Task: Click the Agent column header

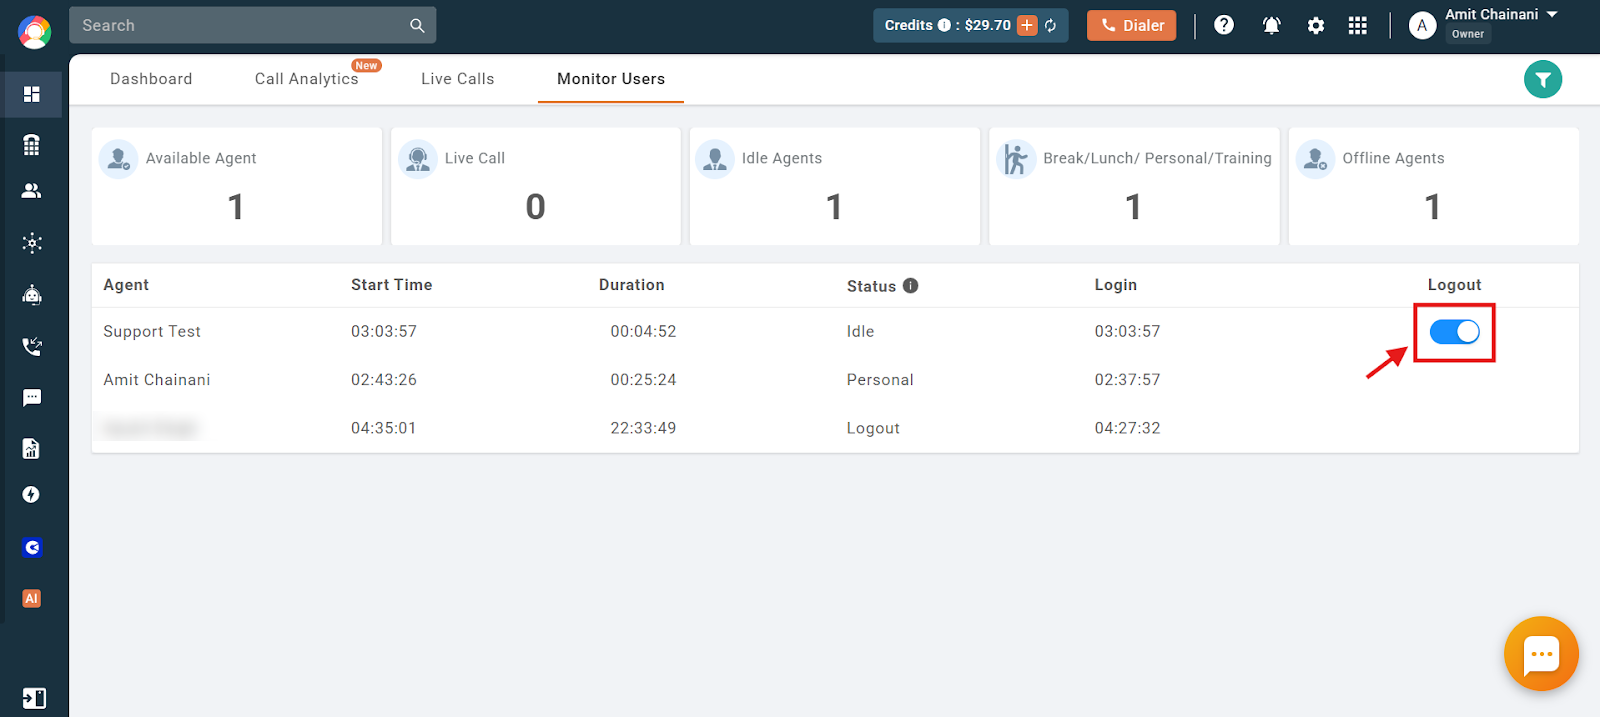Action: click(126, 285)
